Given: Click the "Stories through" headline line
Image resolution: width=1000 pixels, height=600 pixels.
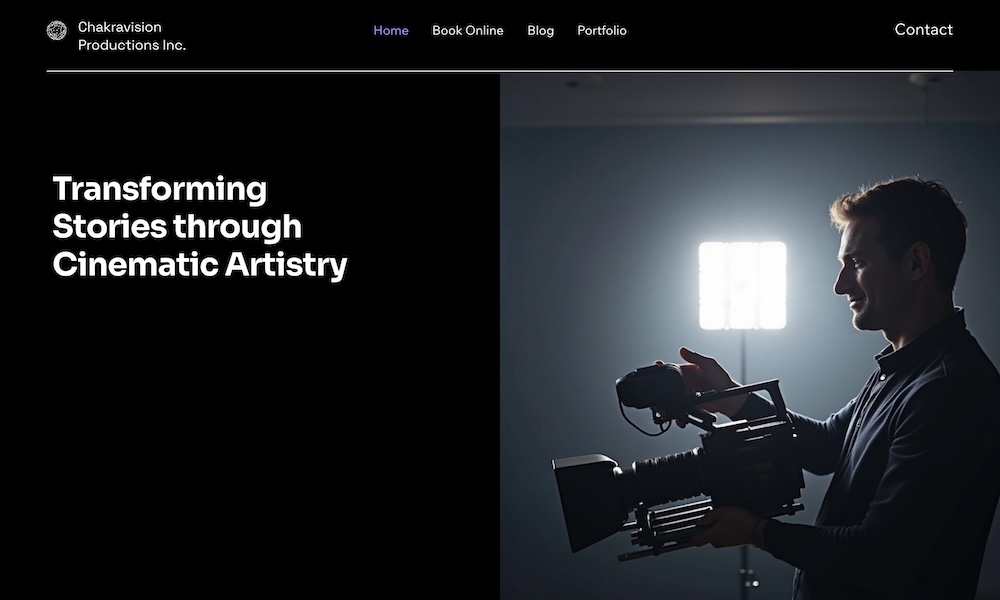Looking at the screenshot, I should pyautogui.click(x=177, y=226).
